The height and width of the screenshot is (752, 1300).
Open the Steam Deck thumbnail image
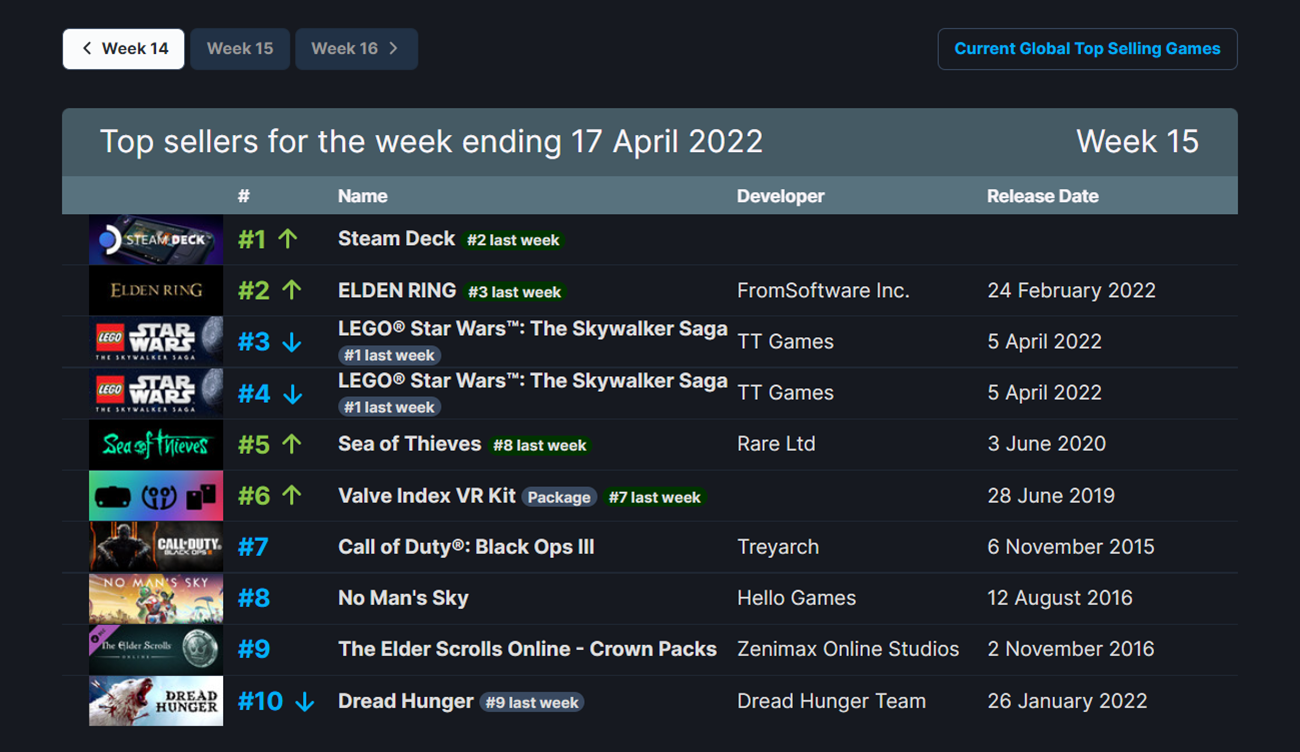(x=156, y=239)
